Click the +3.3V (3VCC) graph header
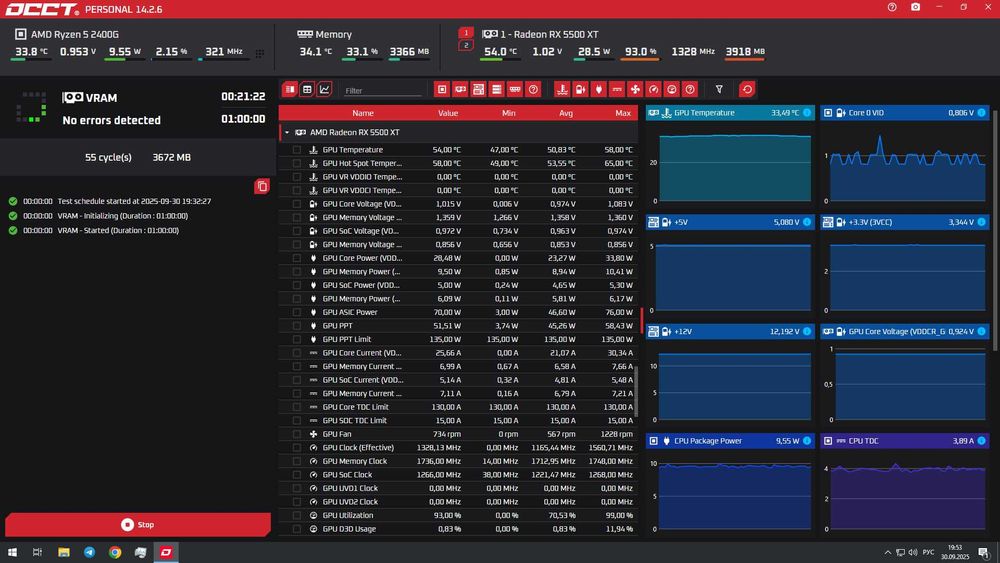Screen dimensions: 1000x563 point(904,222)
